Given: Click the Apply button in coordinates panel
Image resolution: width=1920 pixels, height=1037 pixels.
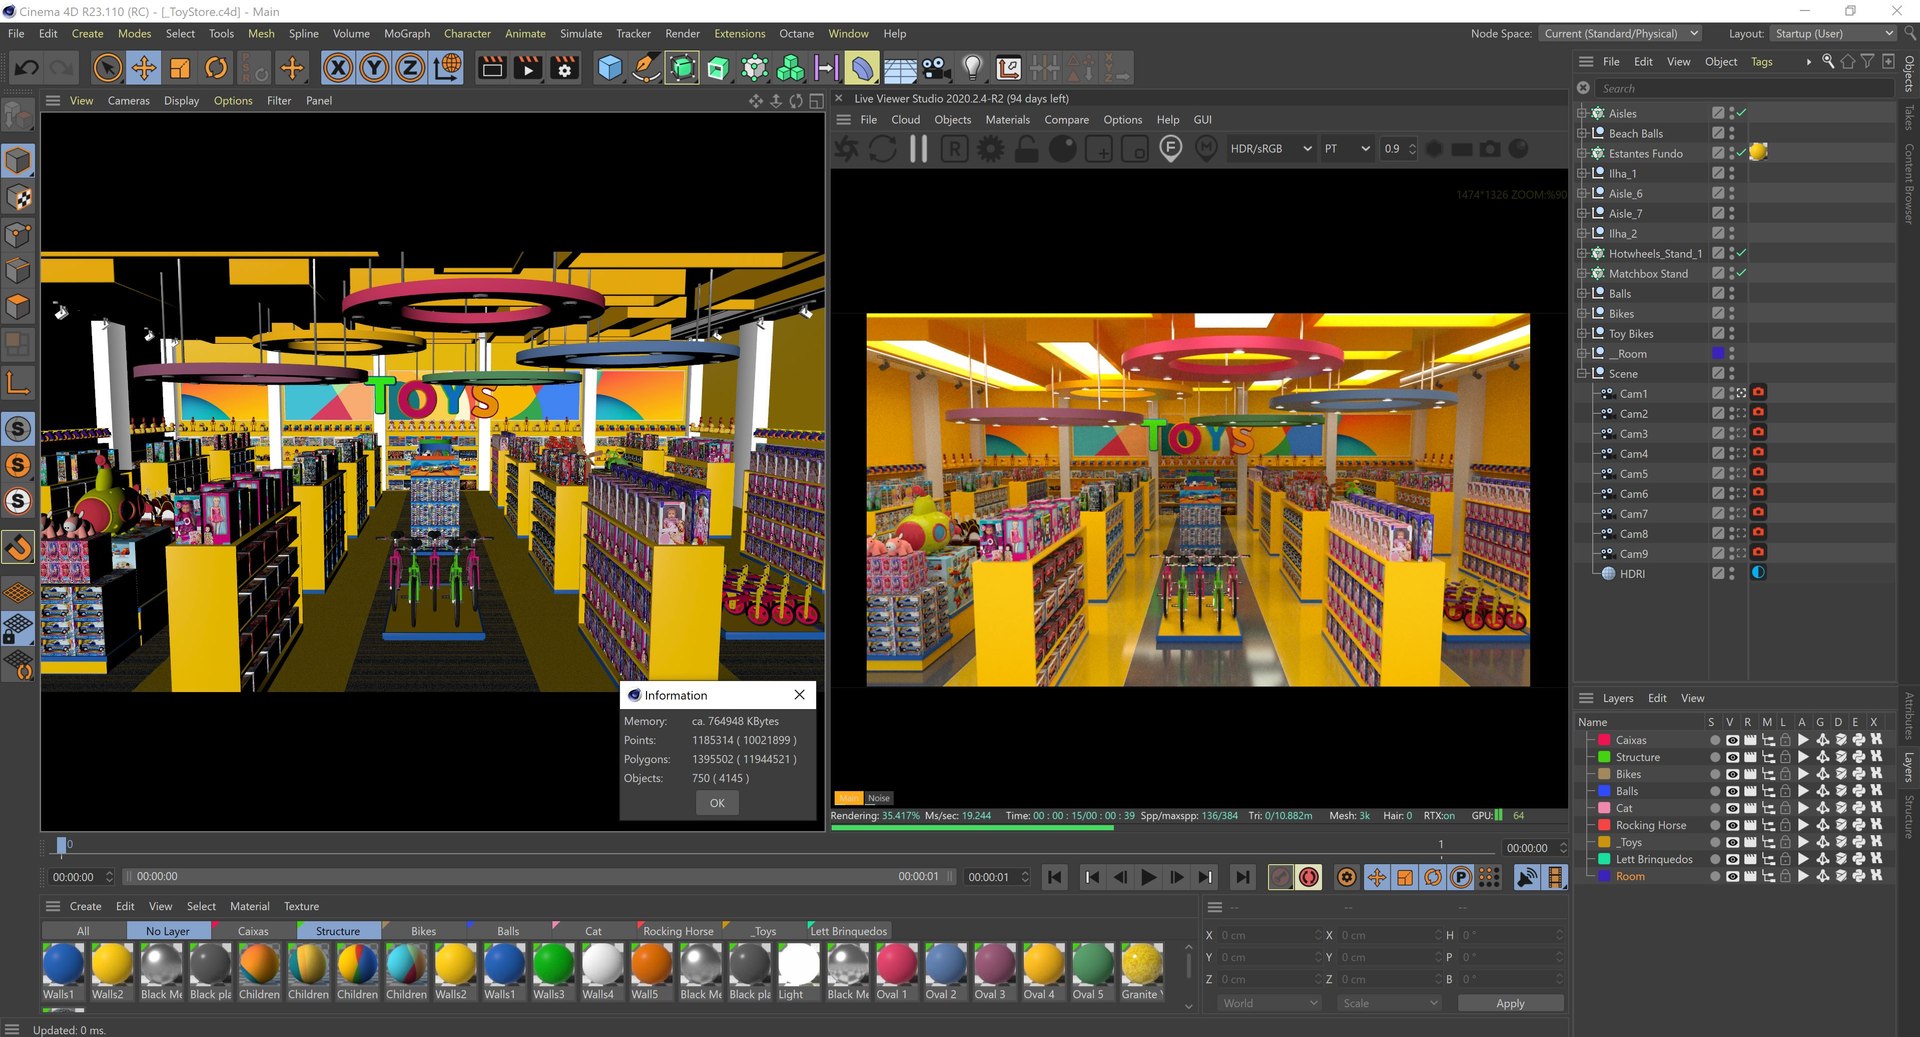Looking at the screenshot, I should coord(1510,1003).
